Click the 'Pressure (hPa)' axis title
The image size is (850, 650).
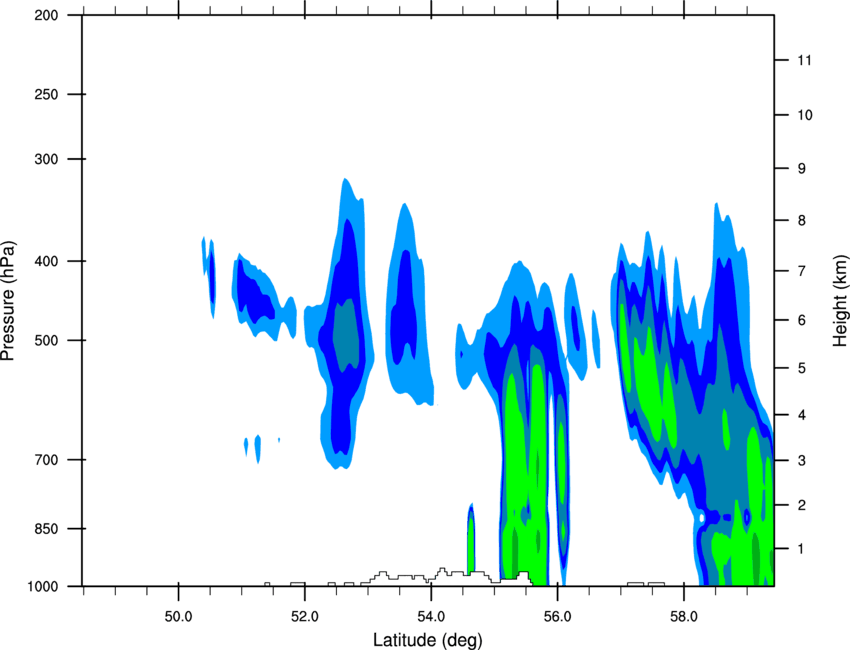coord(8,301)
